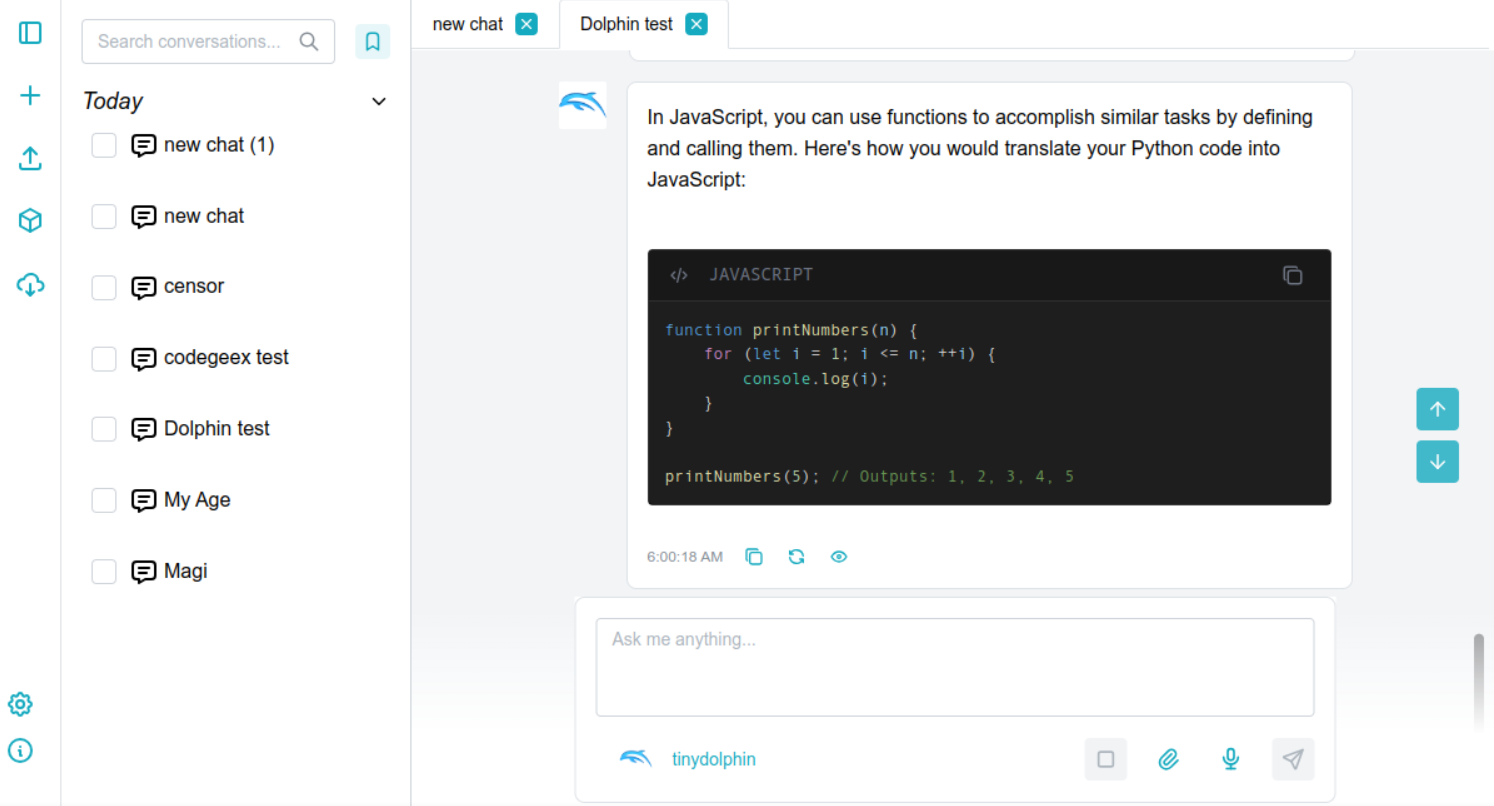1494x806 pixels.
Task: Check the Magi conversation checkbox
Action: (104, 572)
